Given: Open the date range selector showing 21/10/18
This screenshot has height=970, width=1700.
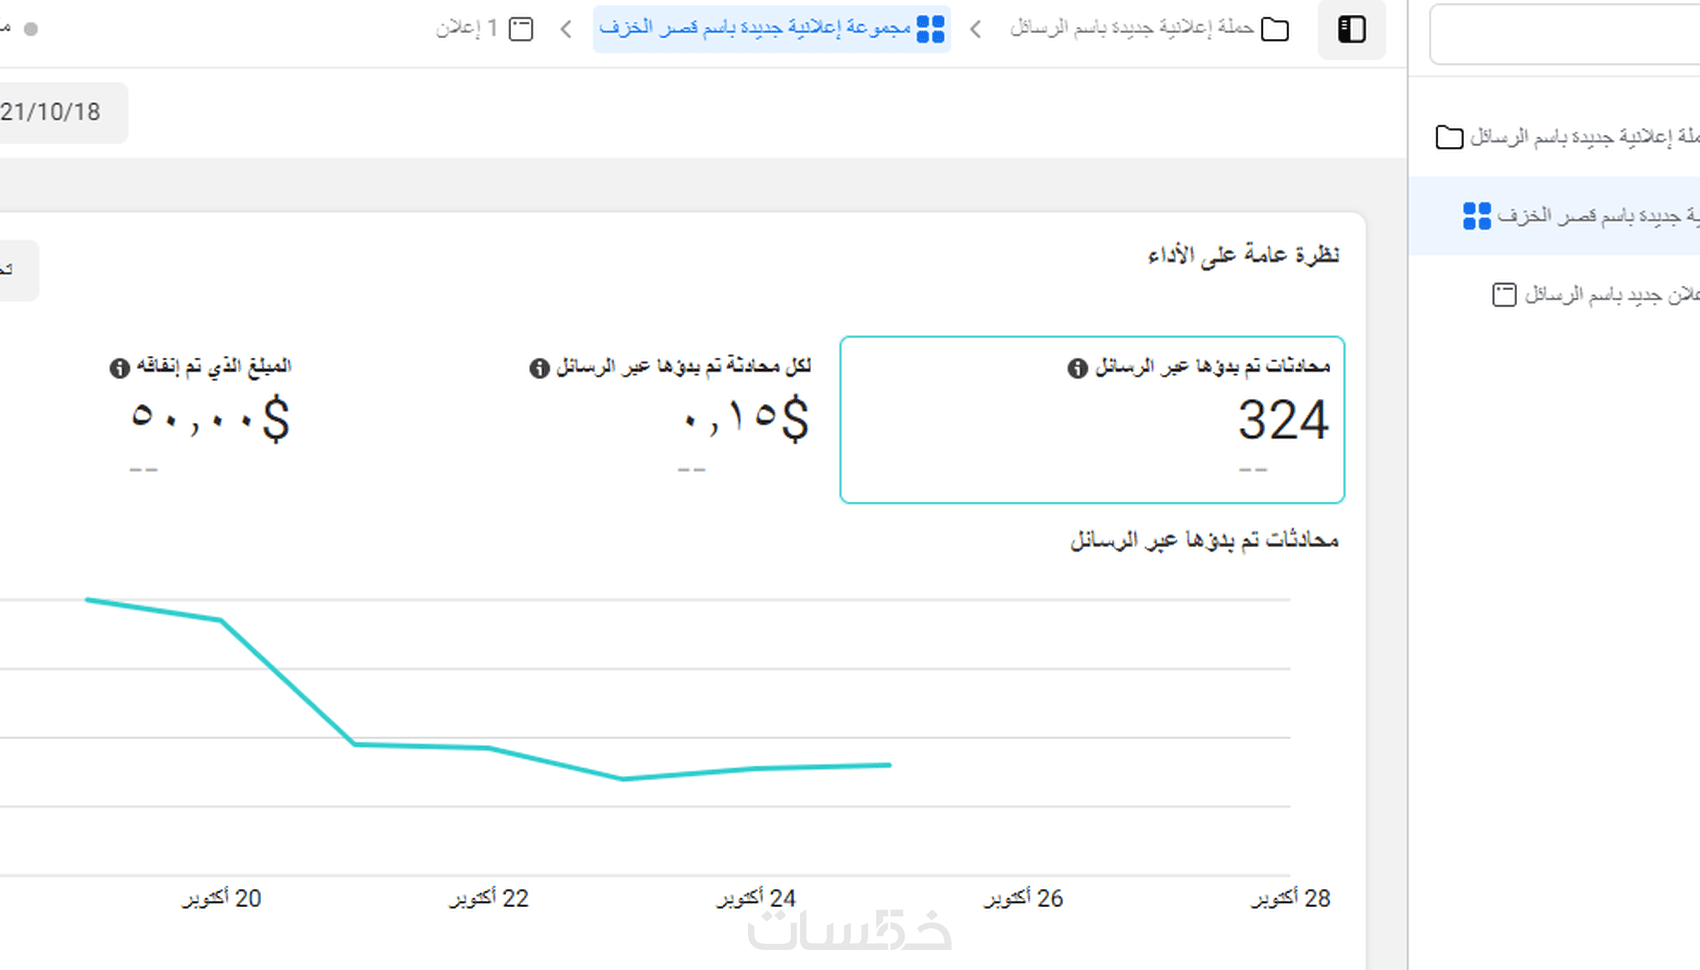Looking at the screenshot, I should [55, 112].
